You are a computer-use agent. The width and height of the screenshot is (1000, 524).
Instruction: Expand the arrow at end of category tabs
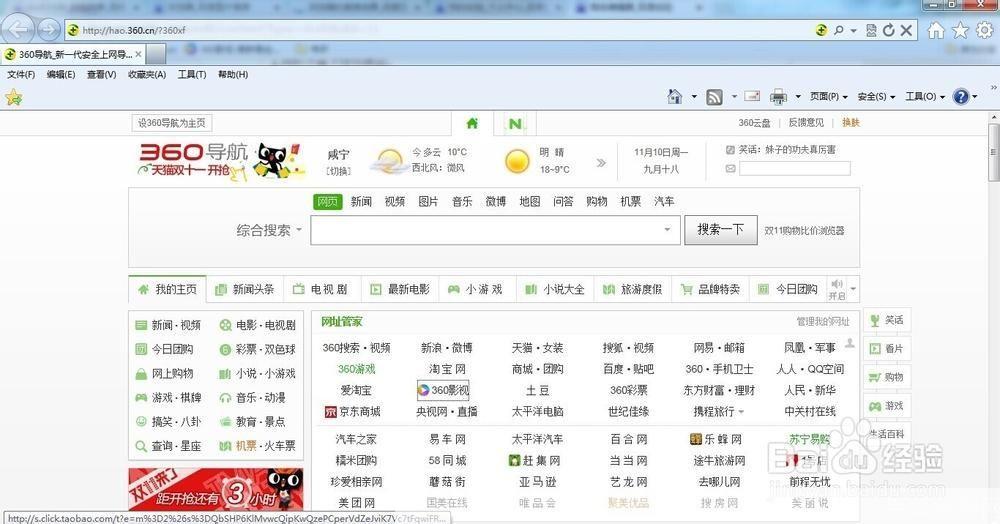pyautogui.click(x=853, y=289)
